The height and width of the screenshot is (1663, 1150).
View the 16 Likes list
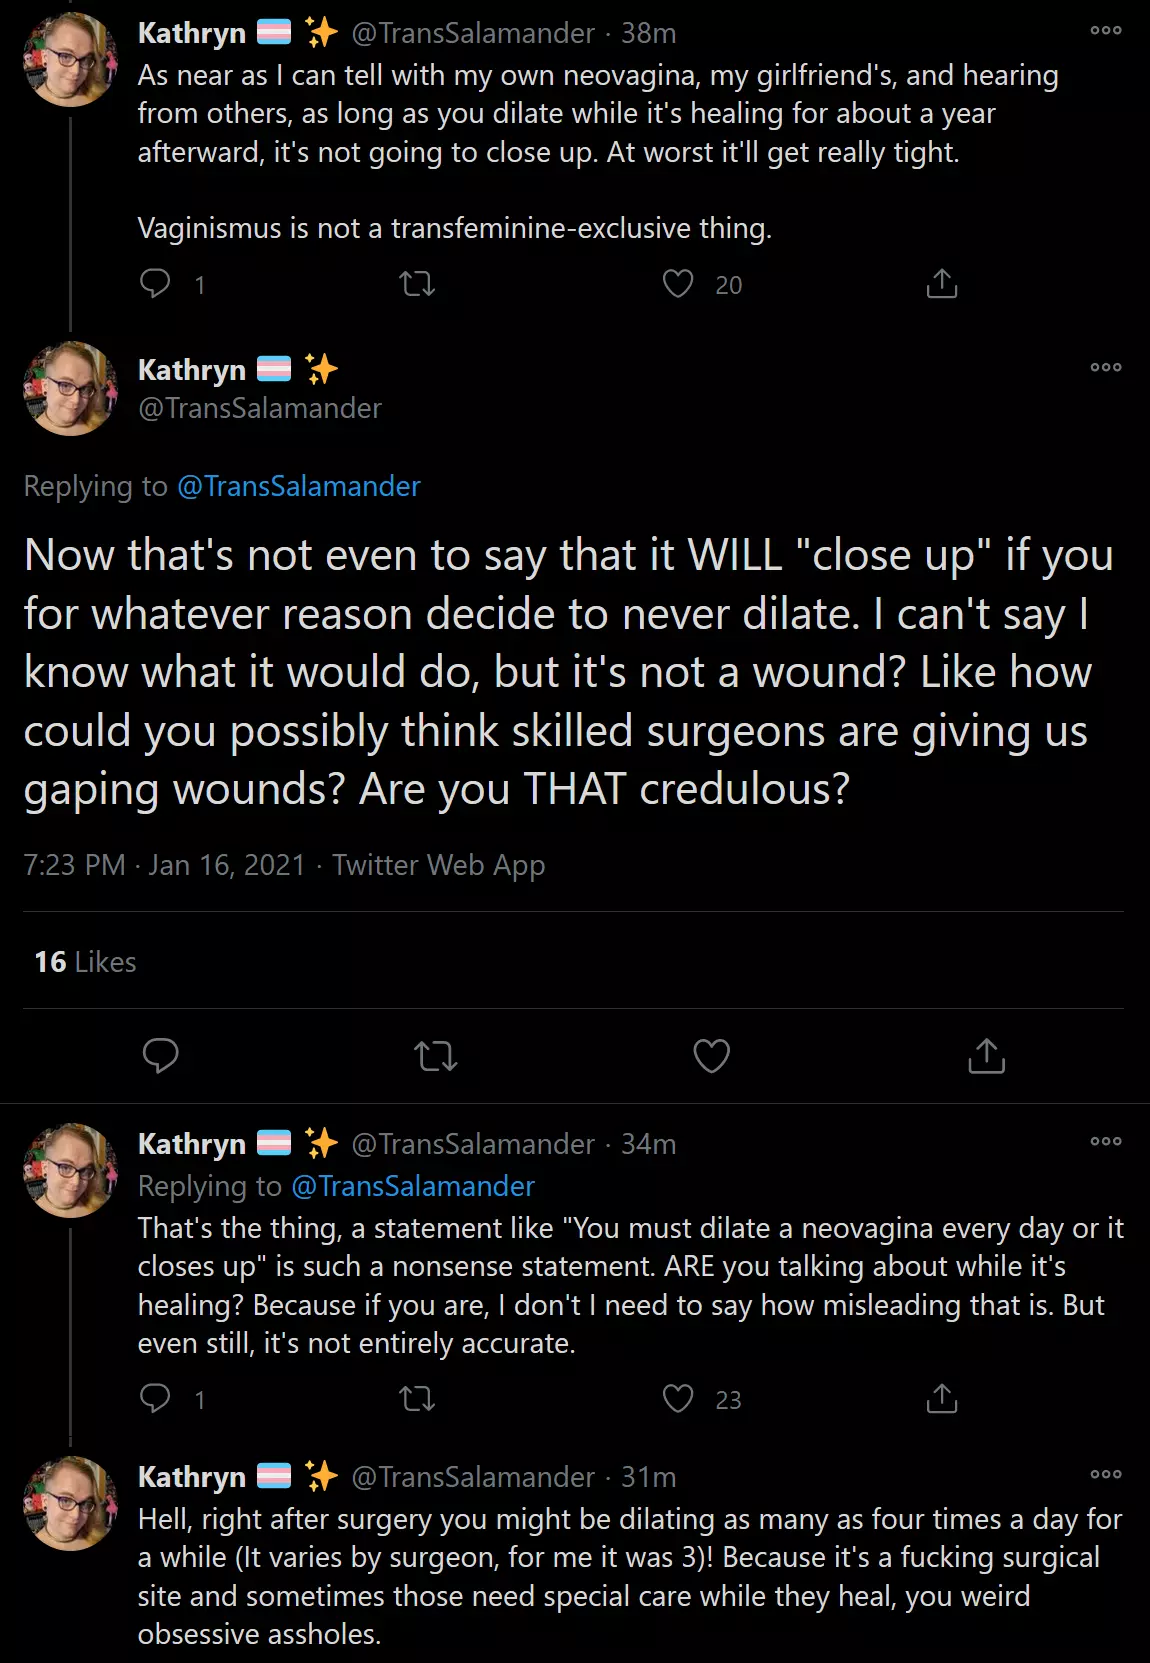[x=85, y=962]
